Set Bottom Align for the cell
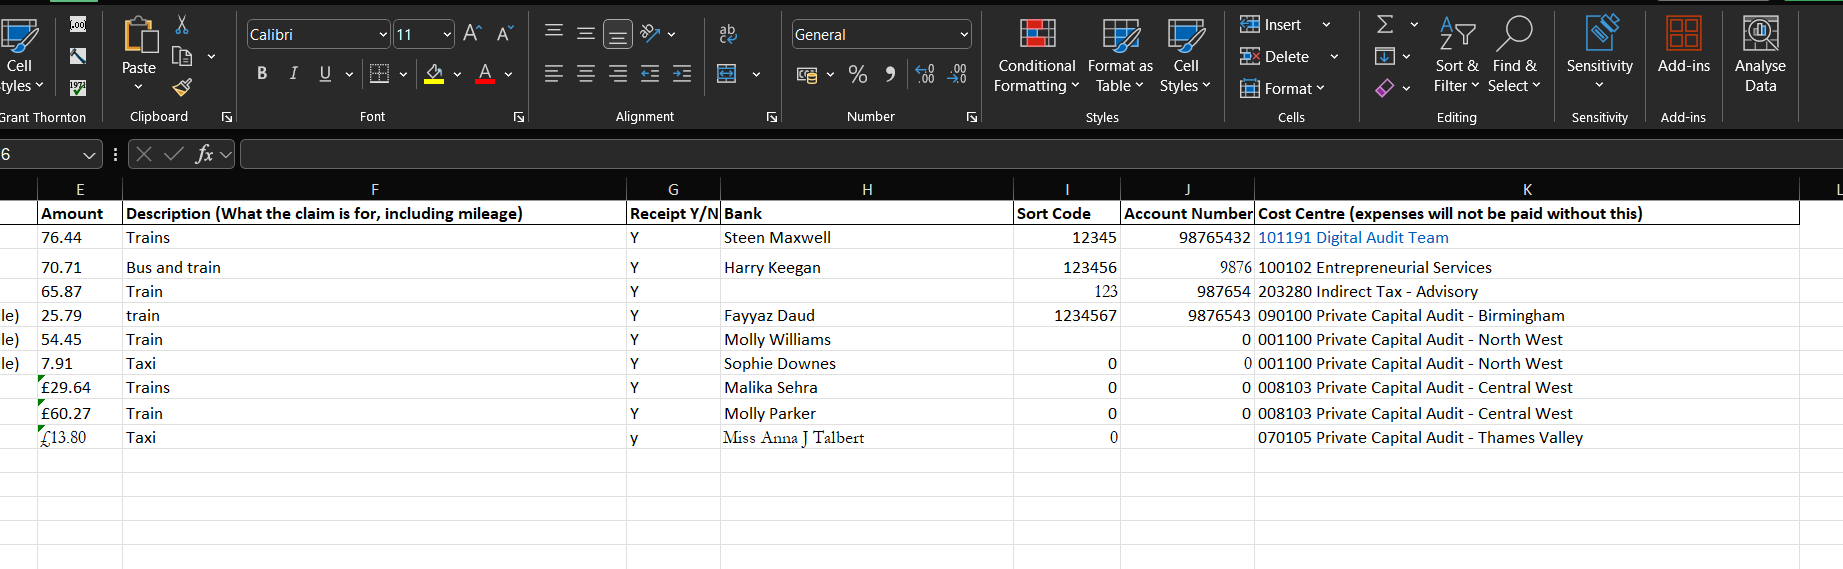 (618, 35)
